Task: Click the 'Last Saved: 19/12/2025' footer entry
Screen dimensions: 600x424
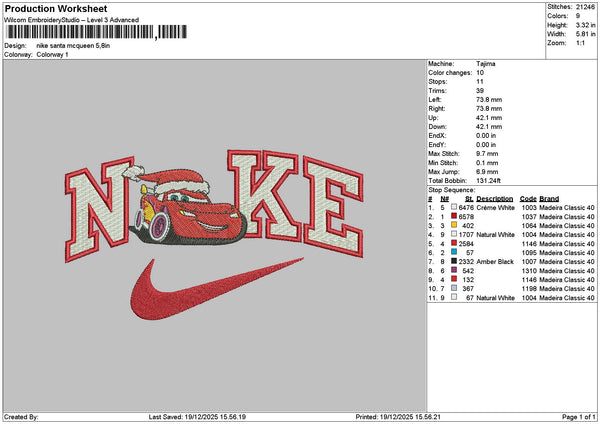Action: pyautogui.click(x=197, y=417)
